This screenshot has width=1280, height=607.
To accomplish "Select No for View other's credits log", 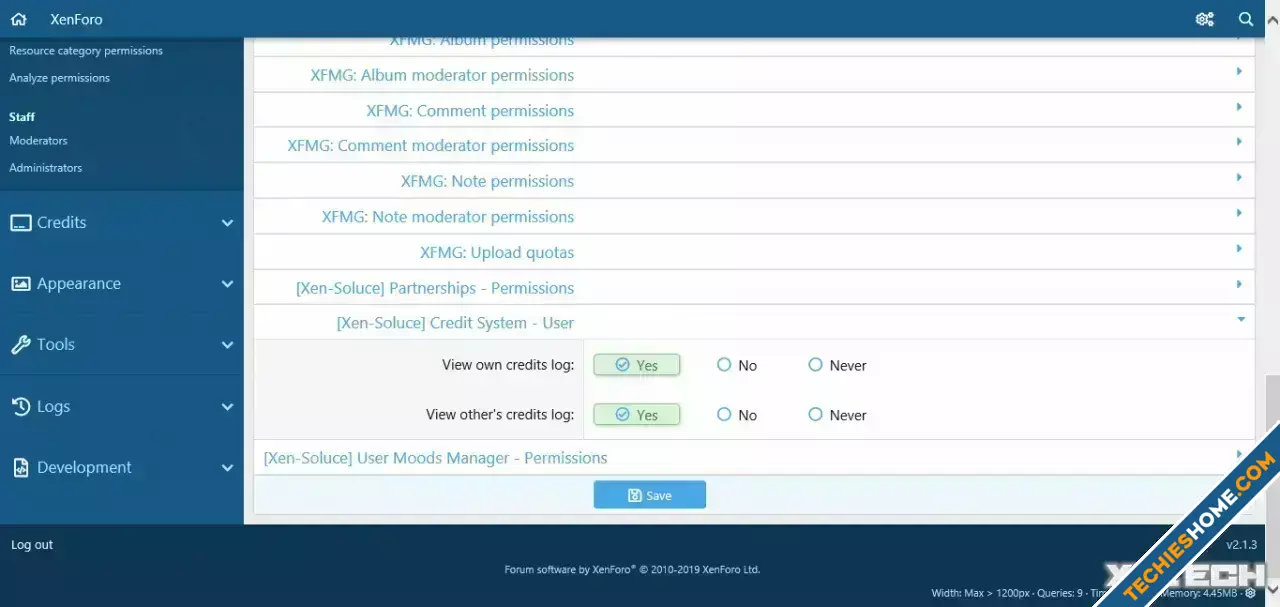I will pyautogui.click(x=737, y=415).
